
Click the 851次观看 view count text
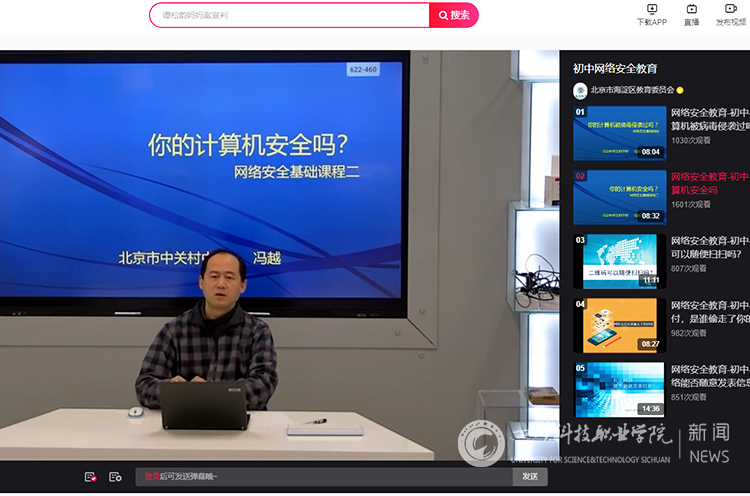(689, 397)
